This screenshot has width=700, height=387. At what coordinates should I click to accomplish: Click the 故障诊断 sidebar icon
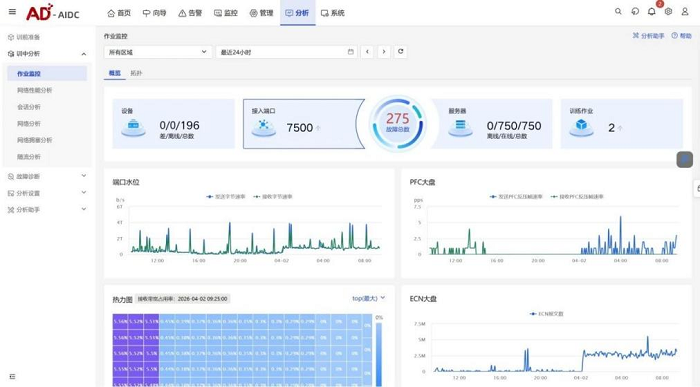pos(11,176)
